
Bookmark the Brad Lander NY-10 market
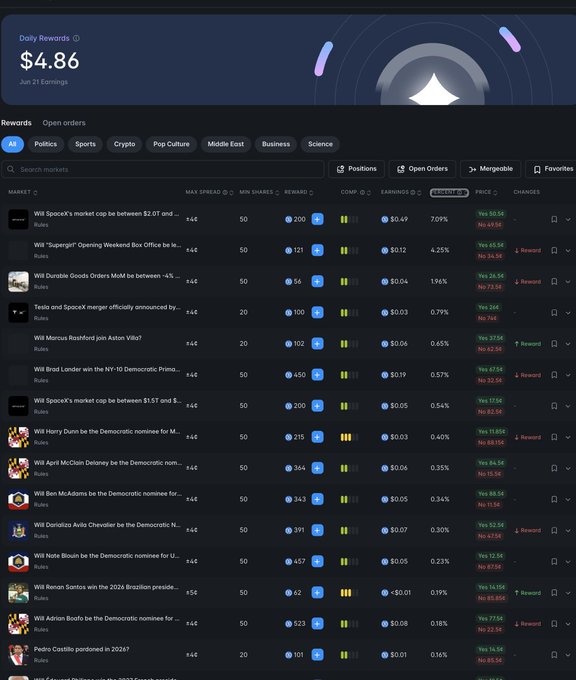click(x=554, y=375)
